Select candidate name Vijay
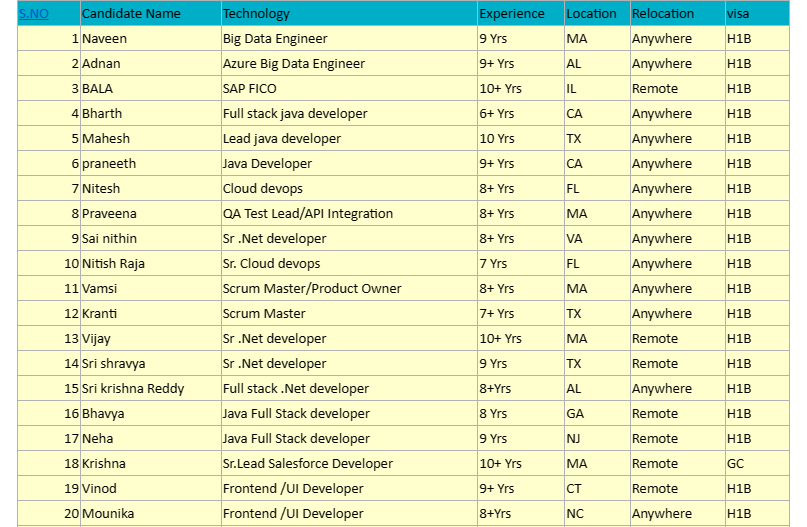Viewport: 807px width, 527px height. [x=96, y=339]
